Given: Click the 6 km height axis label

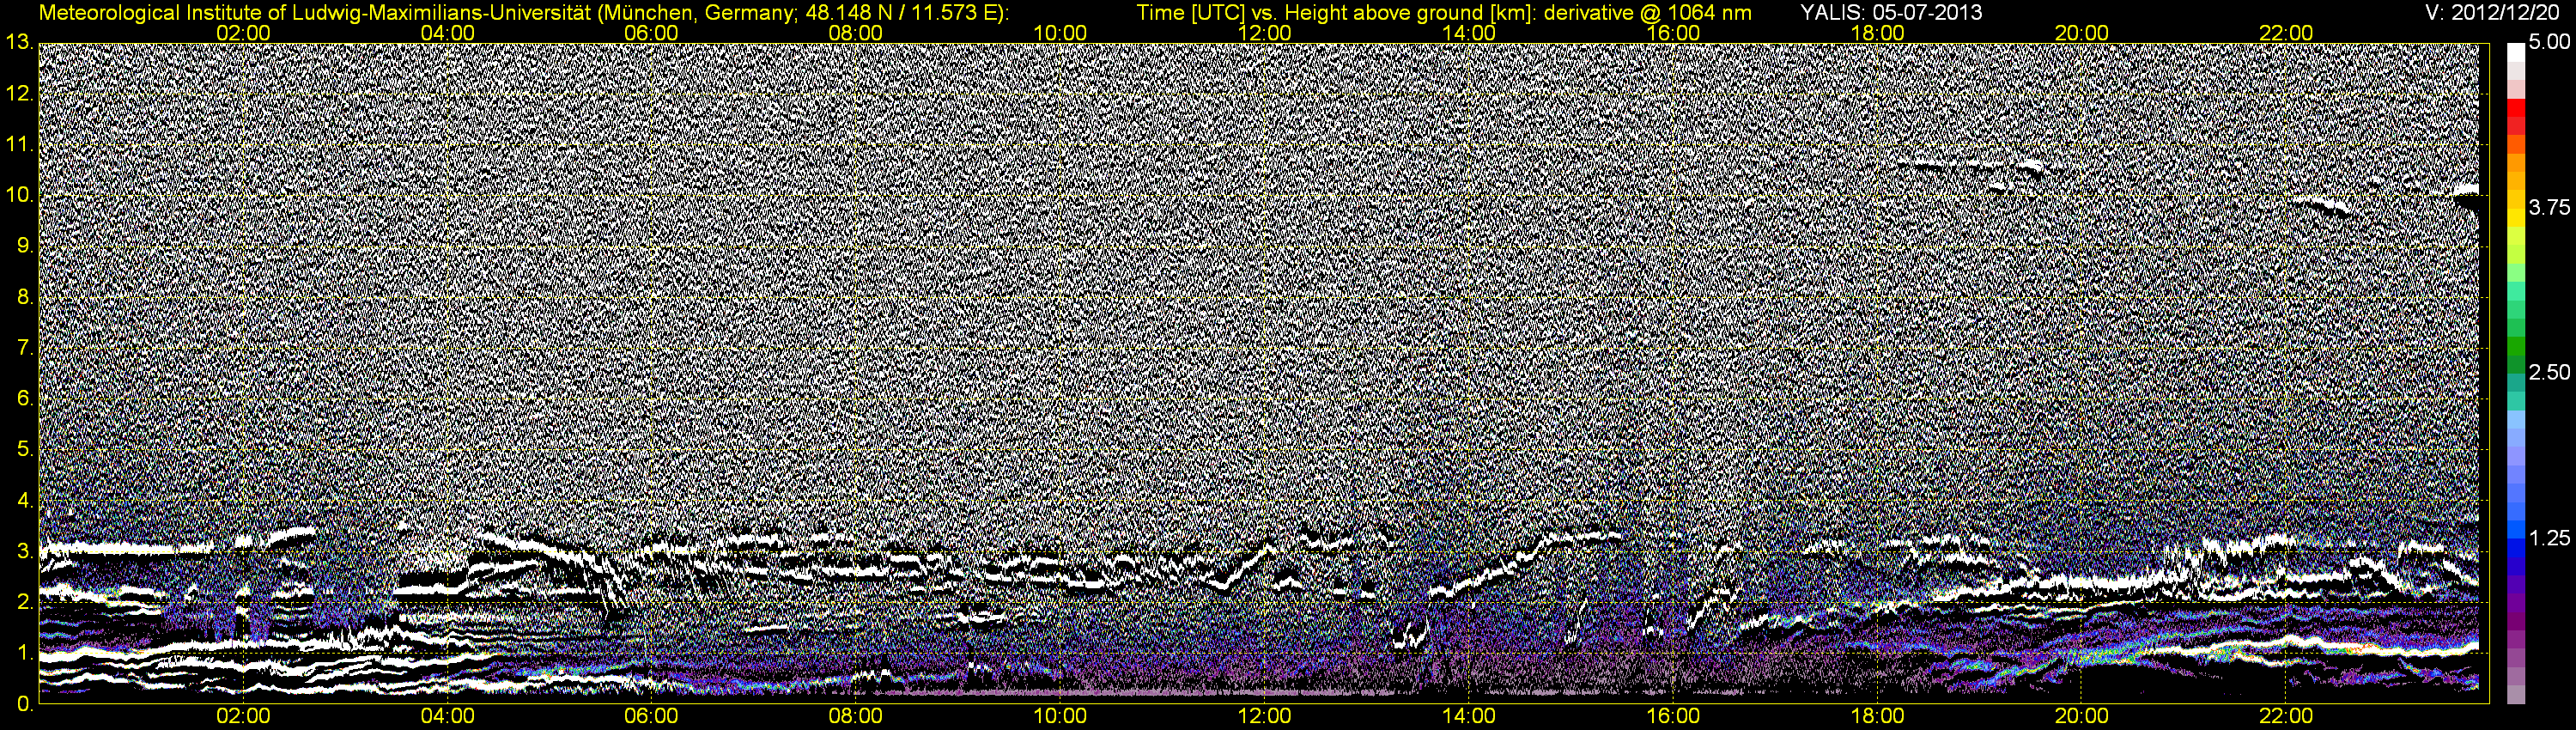Looking at the screenshot, I should click(x=24, y=399).
